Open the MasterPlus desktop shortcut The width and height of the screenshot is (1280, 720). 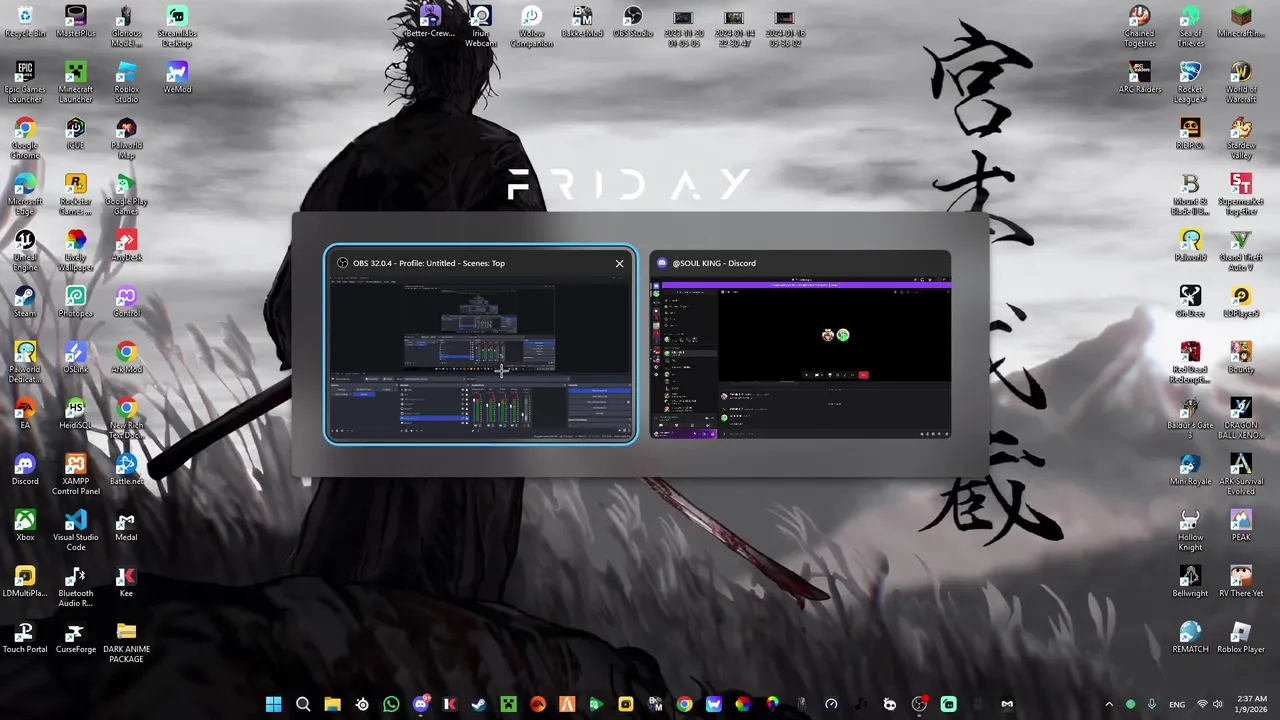click(75, 23)
